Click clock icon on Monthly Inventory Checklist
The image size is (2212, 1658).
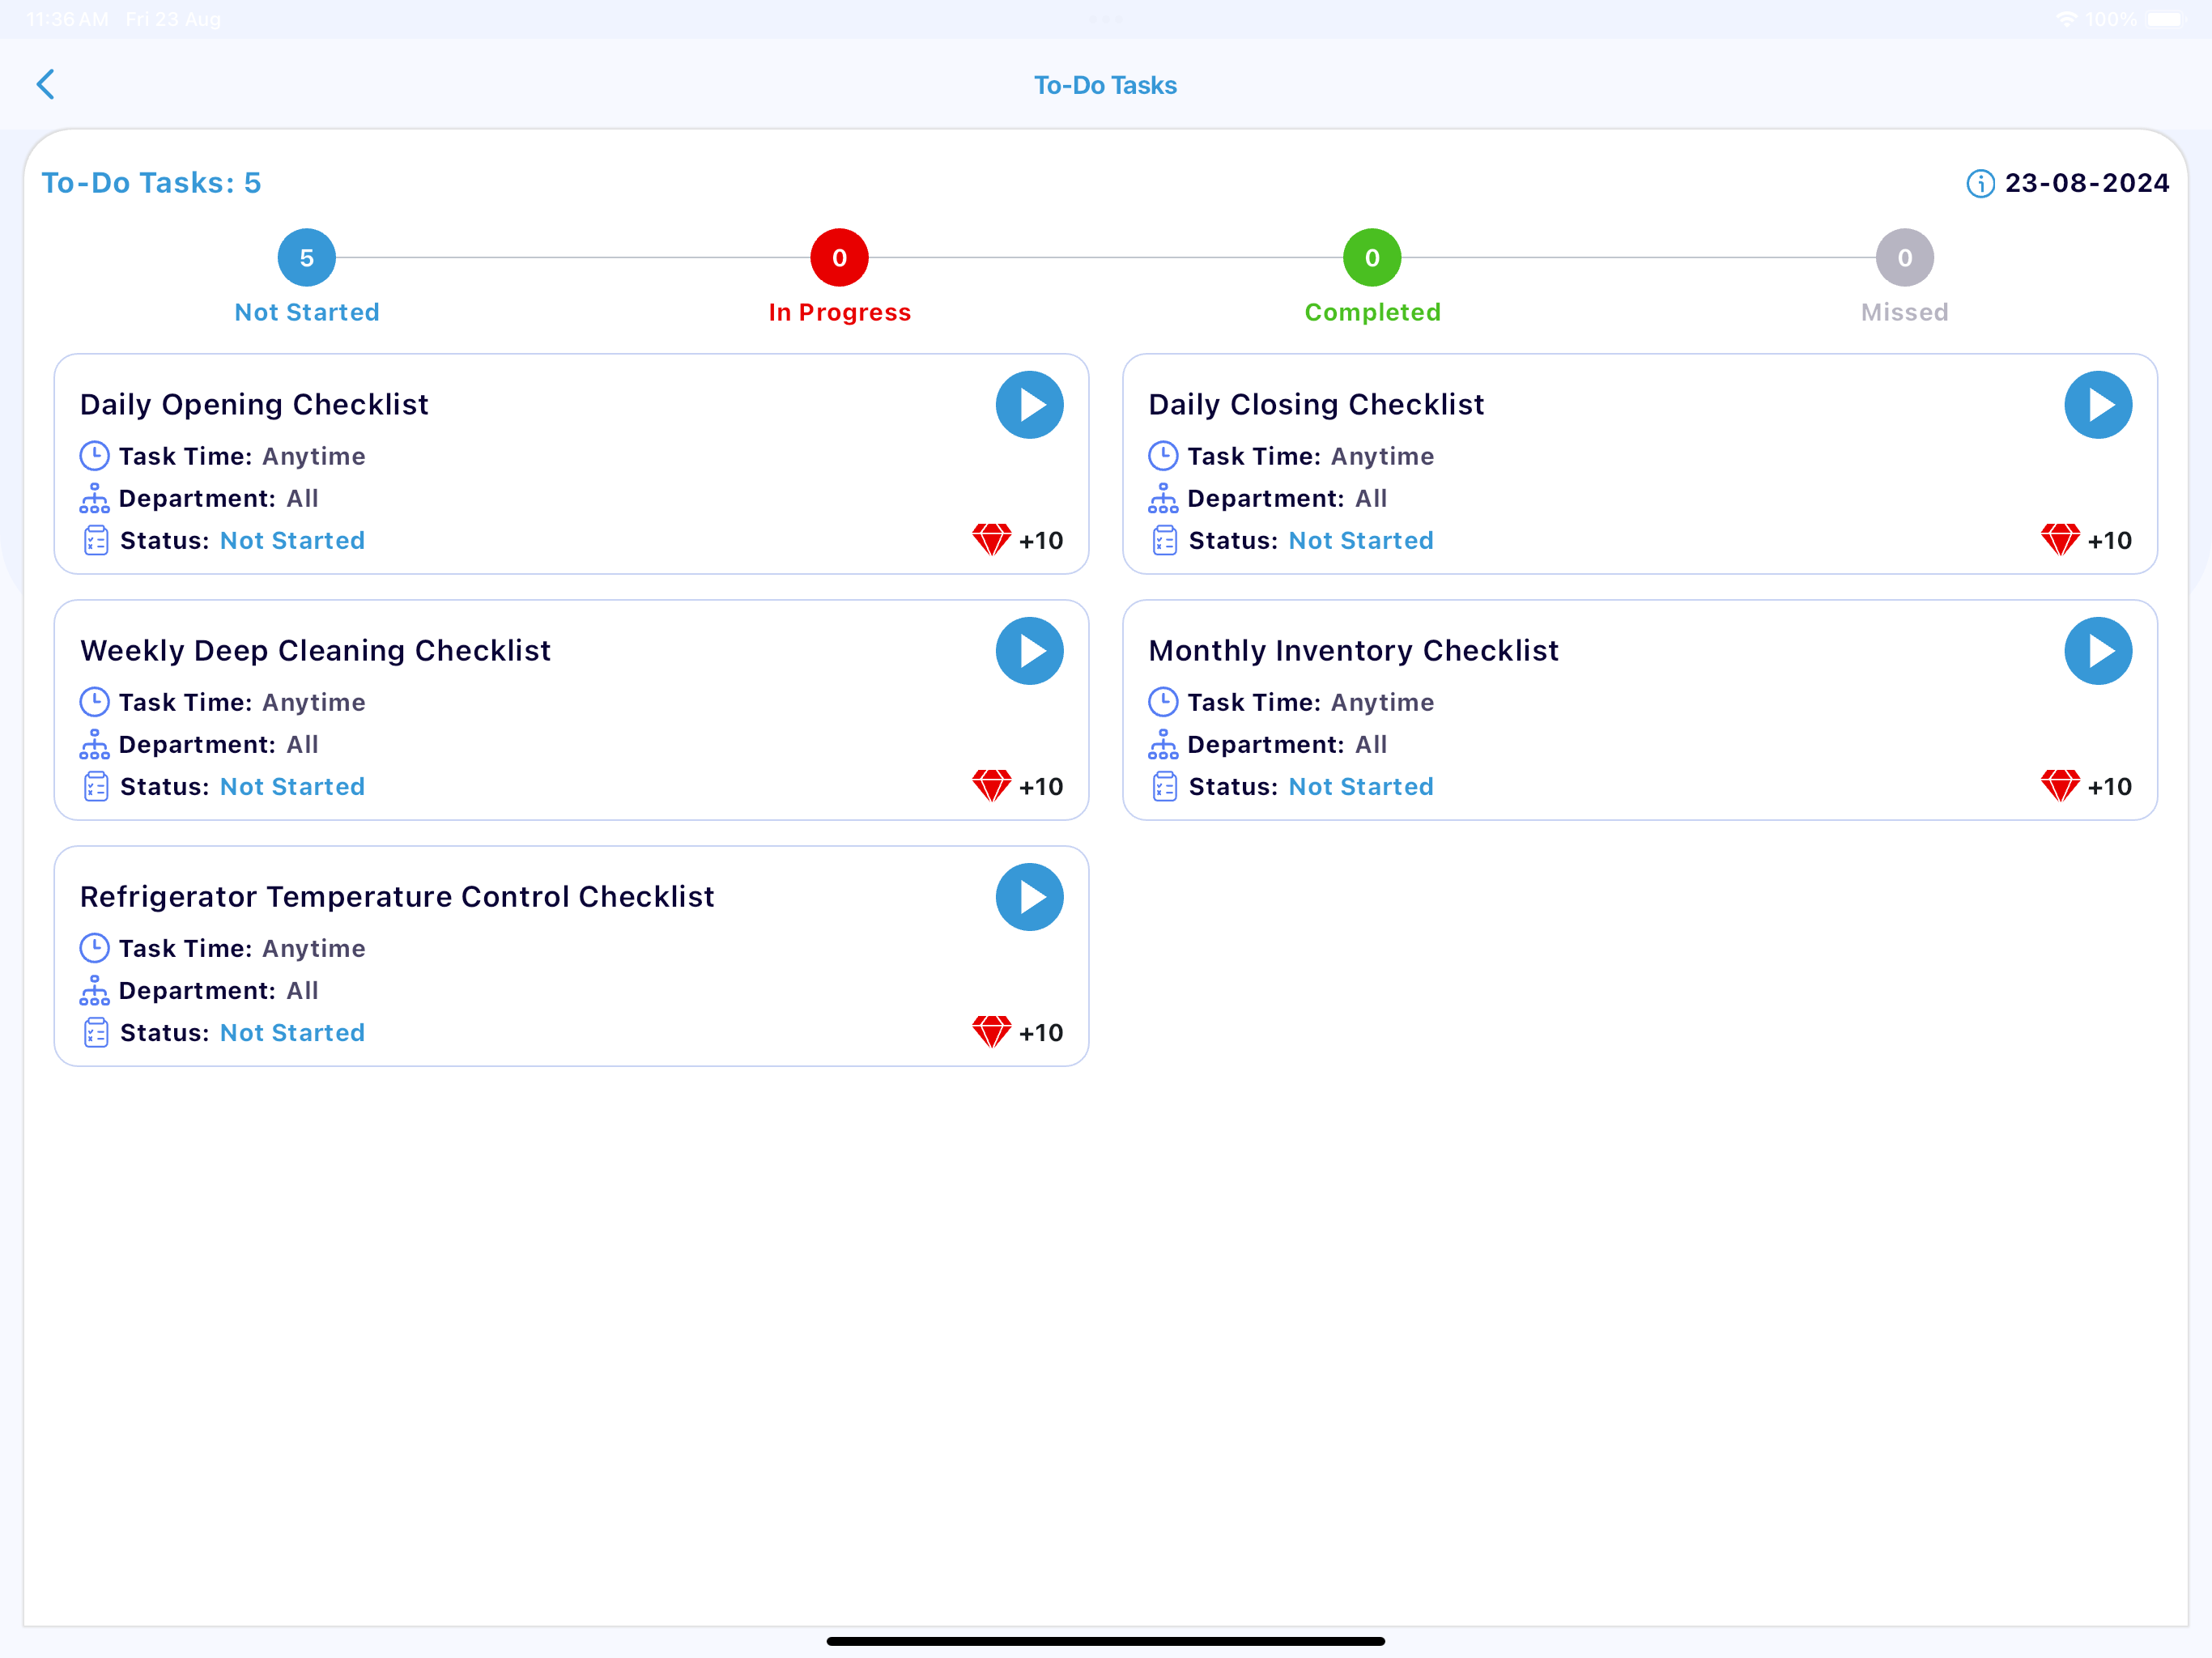coord(1162,702)
